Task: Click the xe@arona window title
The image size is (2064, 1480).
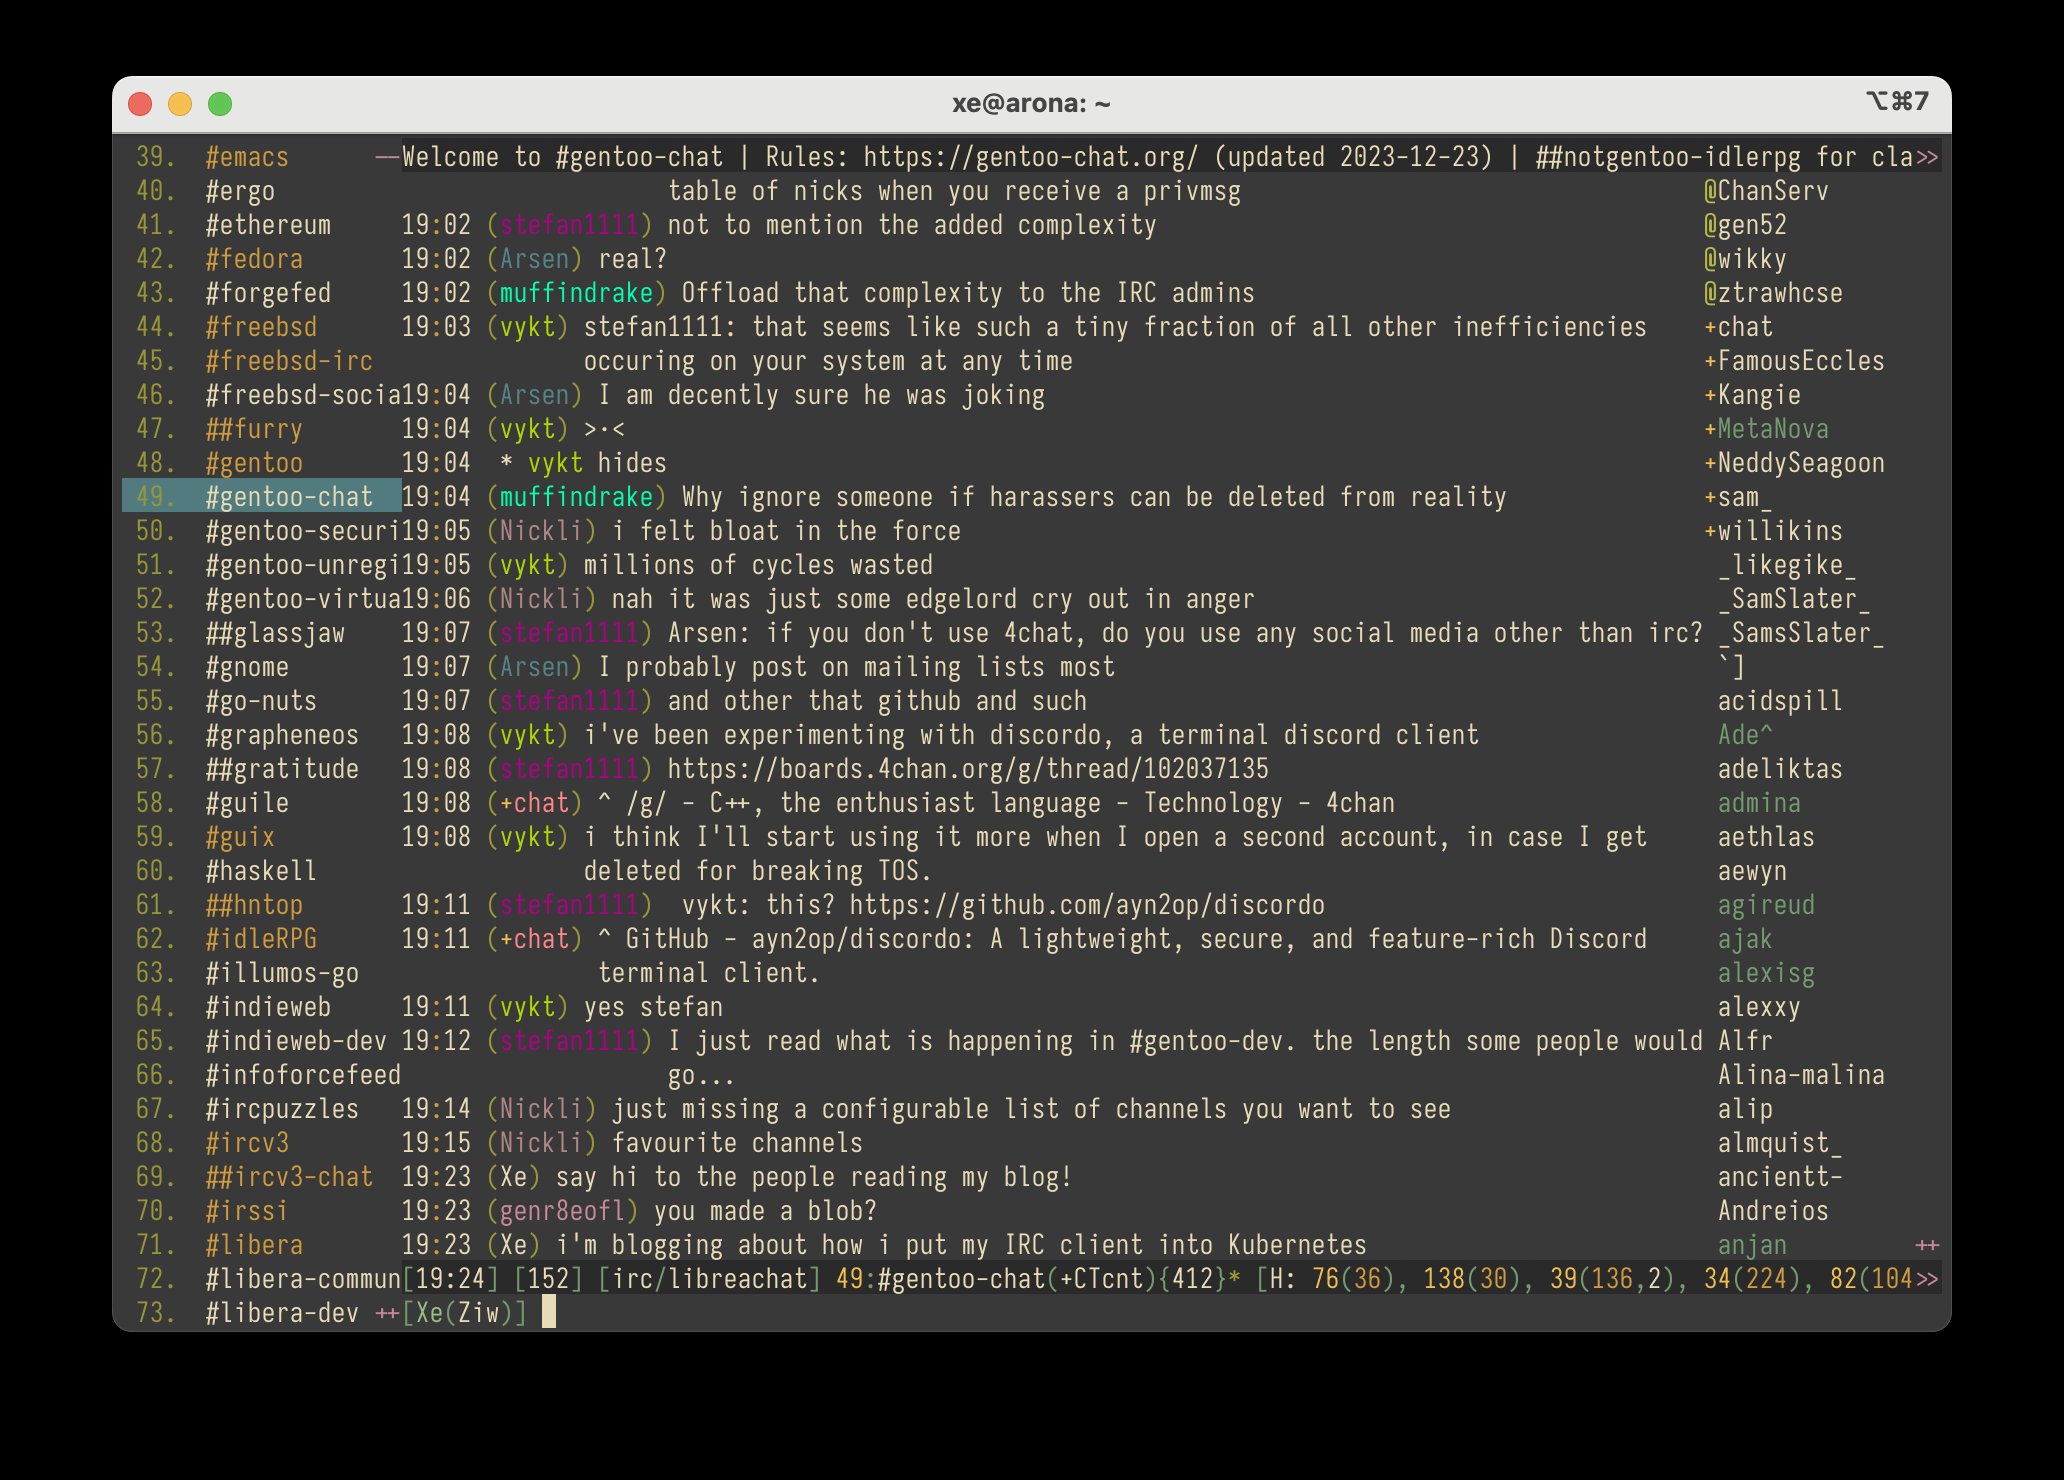Action: tap(1031, 101)
